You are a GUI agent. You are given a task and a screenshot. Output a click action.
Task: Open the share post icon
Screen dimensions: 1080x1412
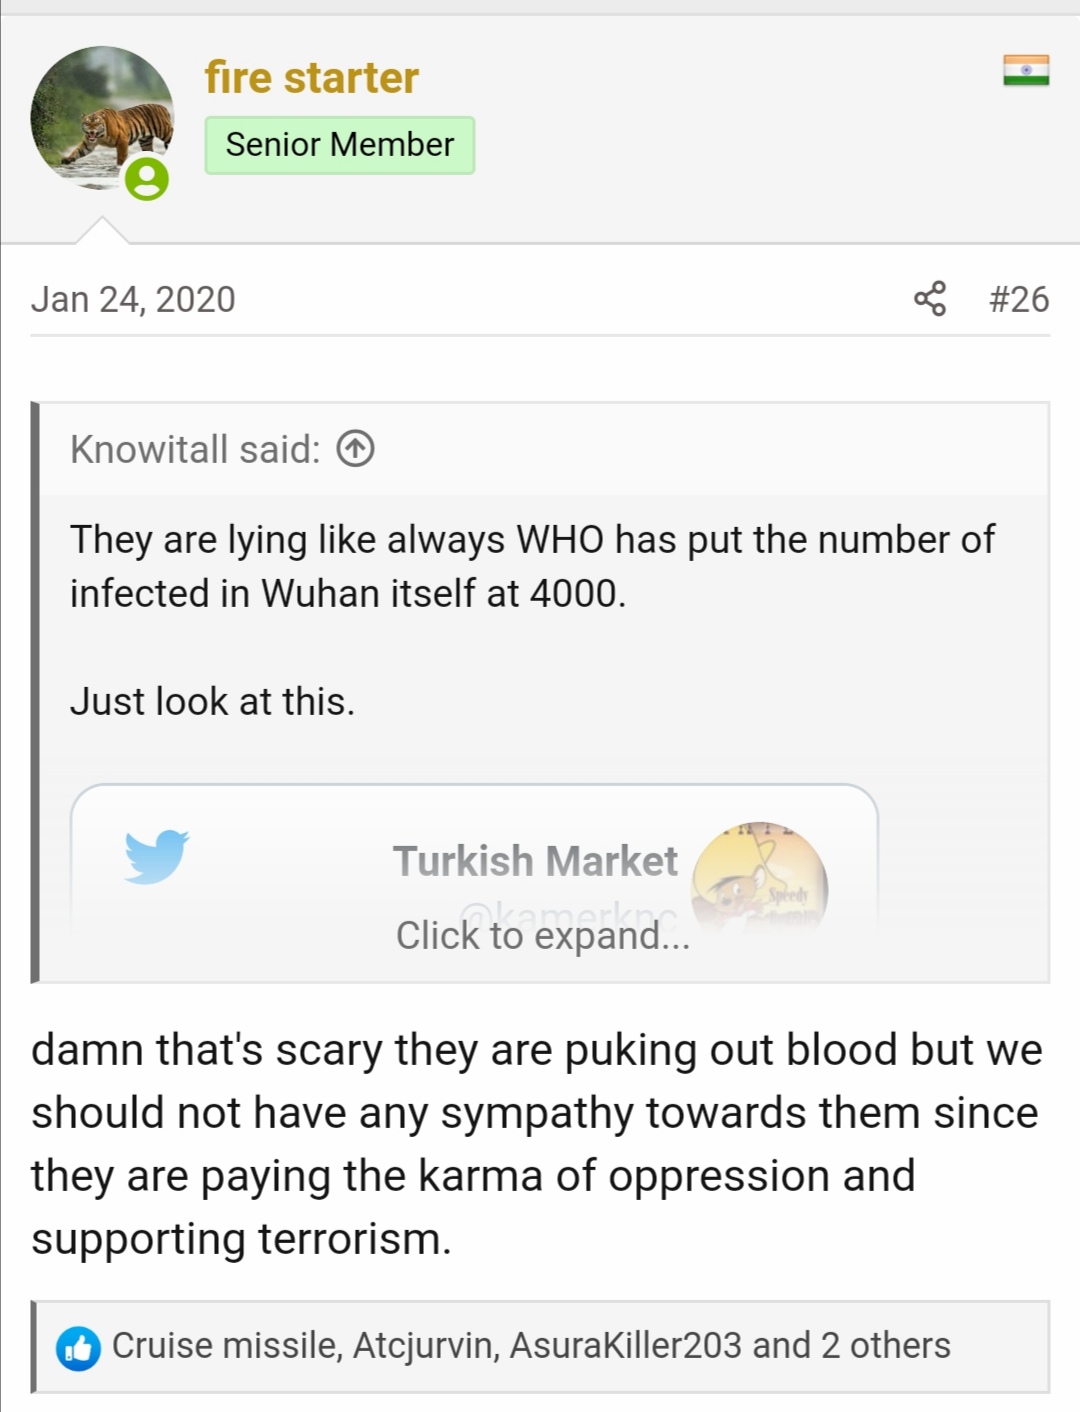[930, 299]
